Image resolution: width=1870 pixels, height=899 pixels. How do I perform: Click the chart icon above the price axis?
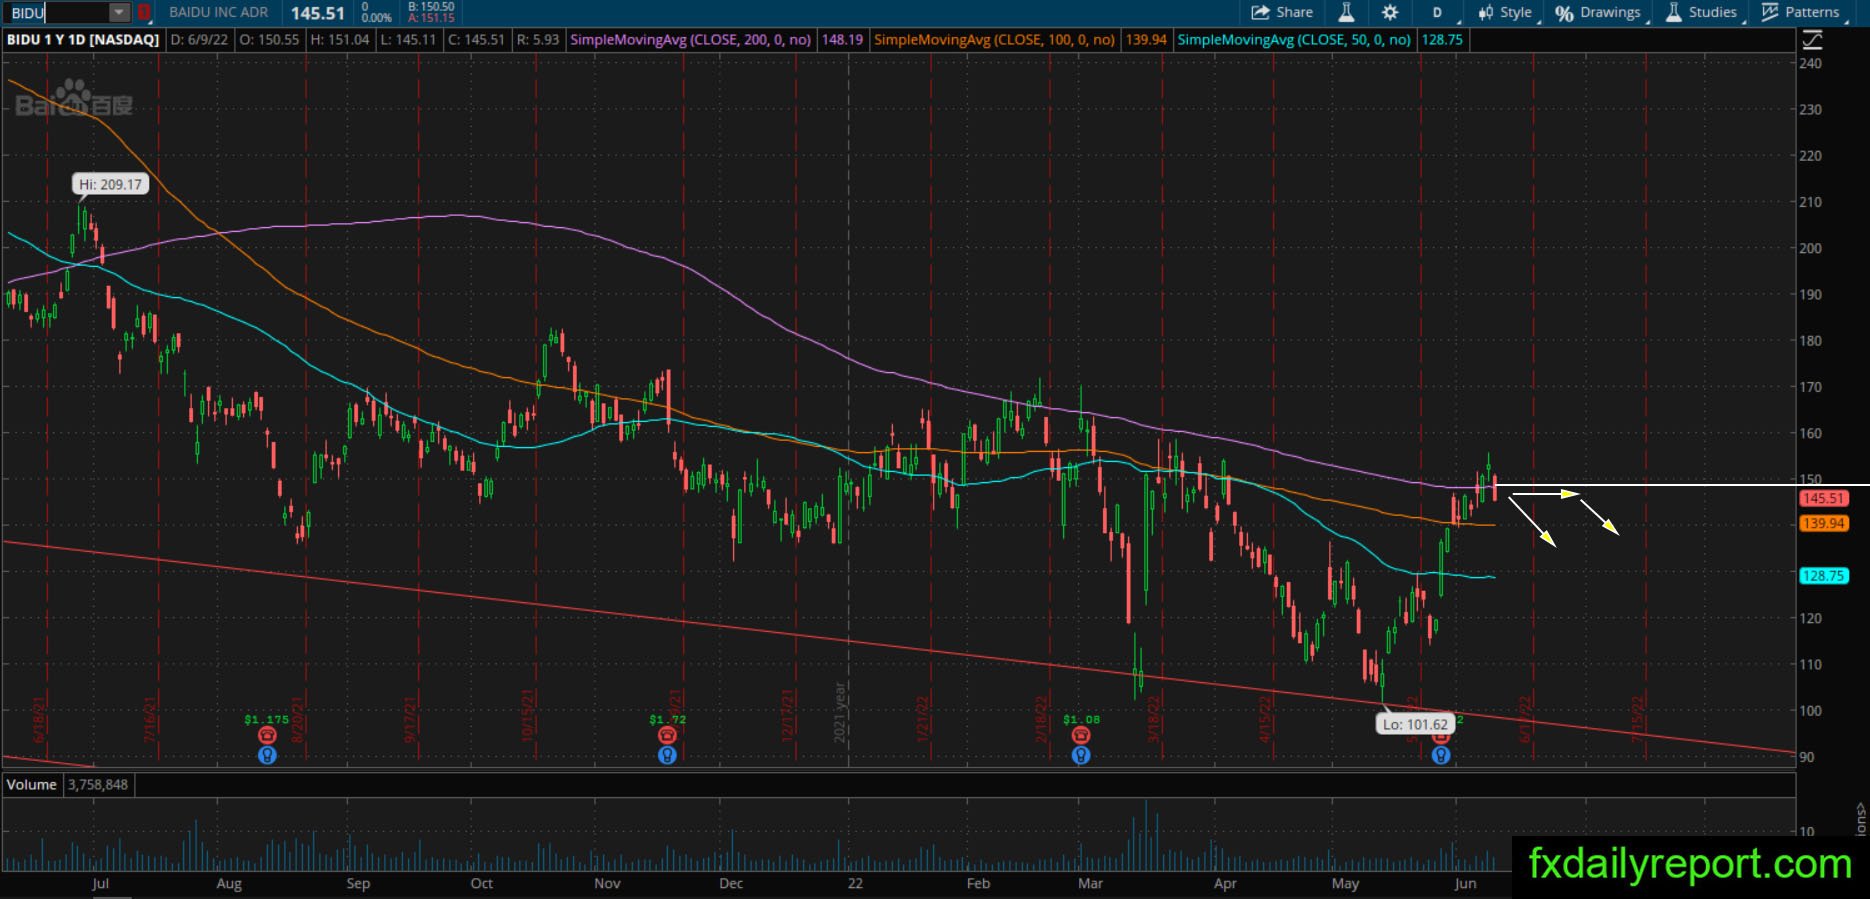1811,40
